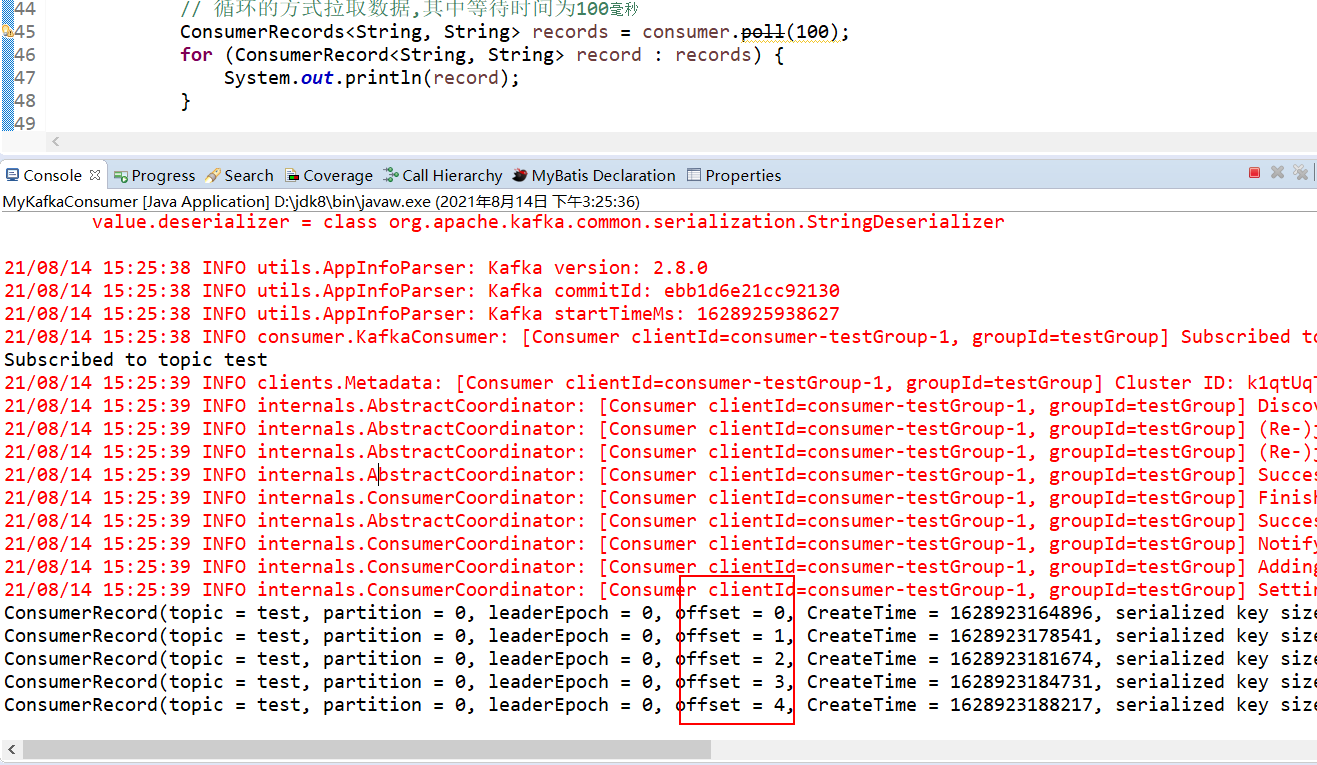
Task: Place cursor on the poll(100) method call
Action: pyautogui.click(x=762, y=31)
